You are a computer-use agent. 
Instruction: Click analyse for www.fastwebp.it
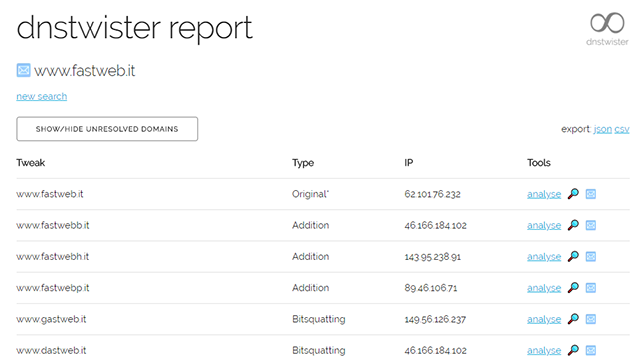(544, 288)
